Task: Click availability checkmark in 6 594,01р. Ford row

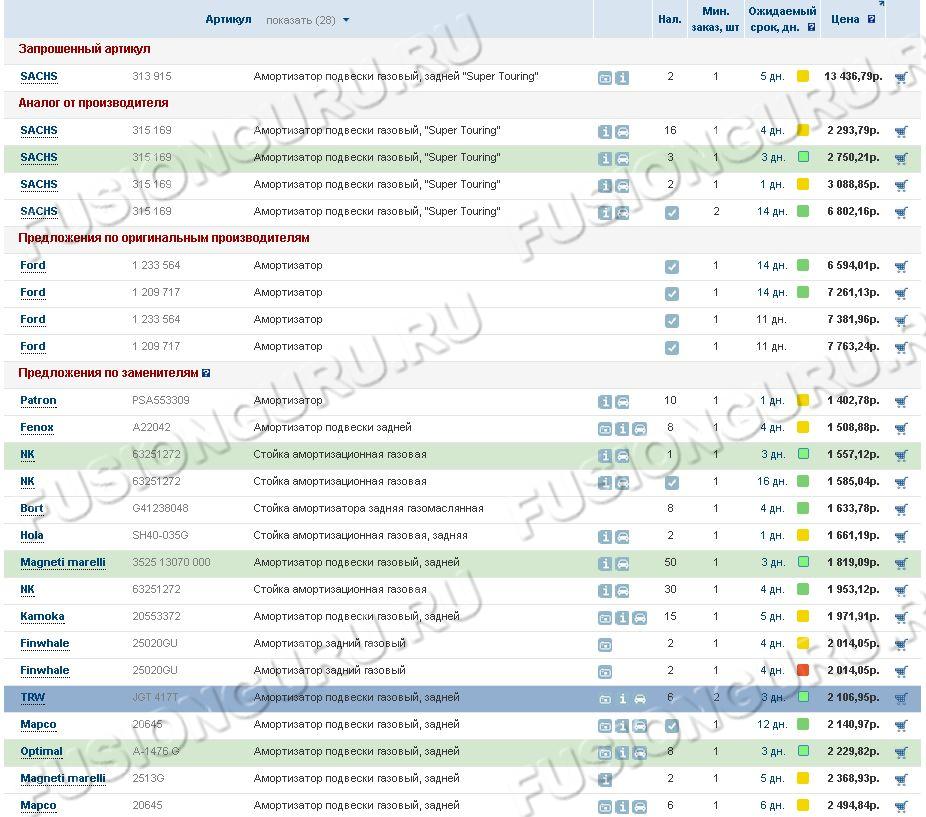Action: click(x=671, y=267)
